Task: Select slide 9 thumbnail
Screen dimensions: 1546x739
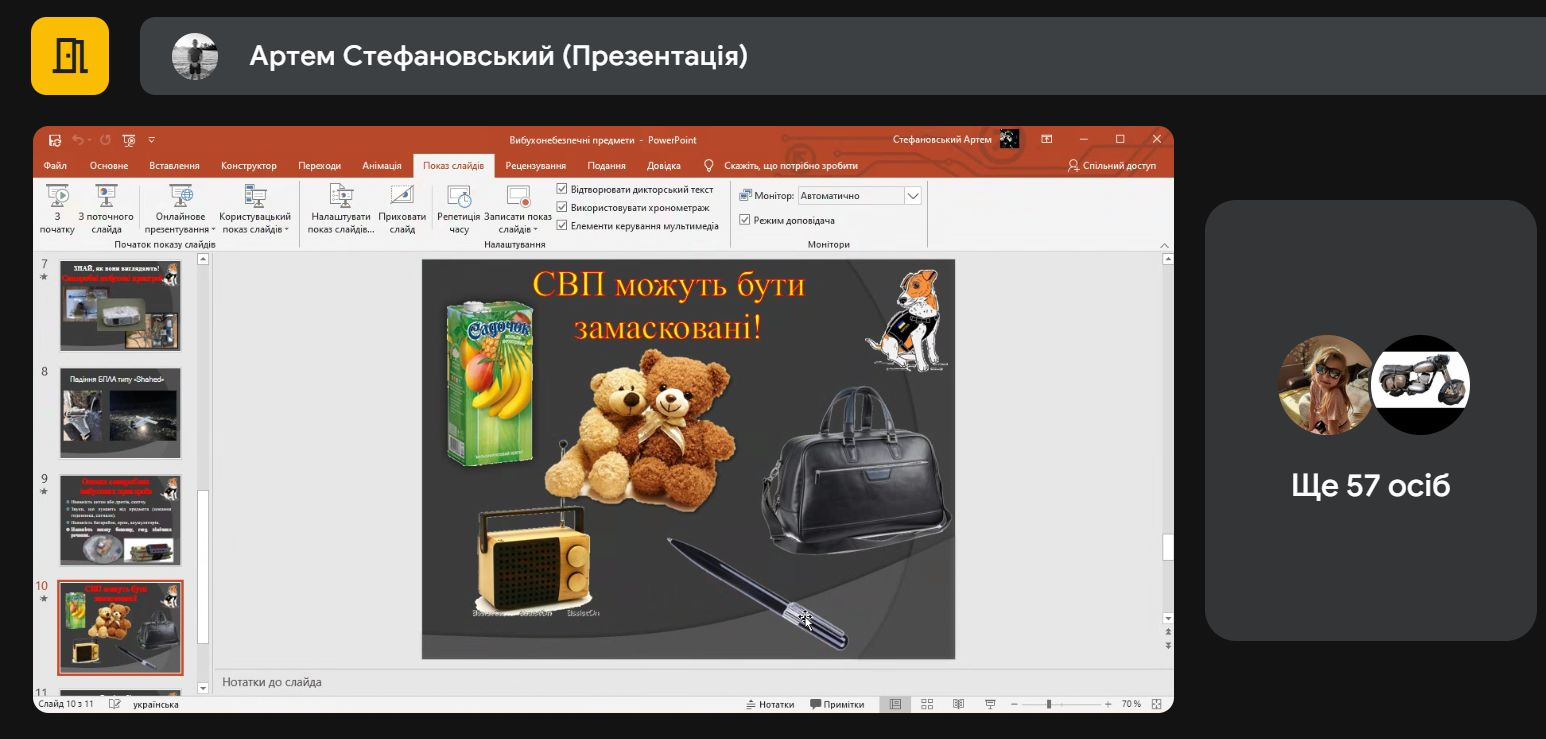Action: pos(120,520)
